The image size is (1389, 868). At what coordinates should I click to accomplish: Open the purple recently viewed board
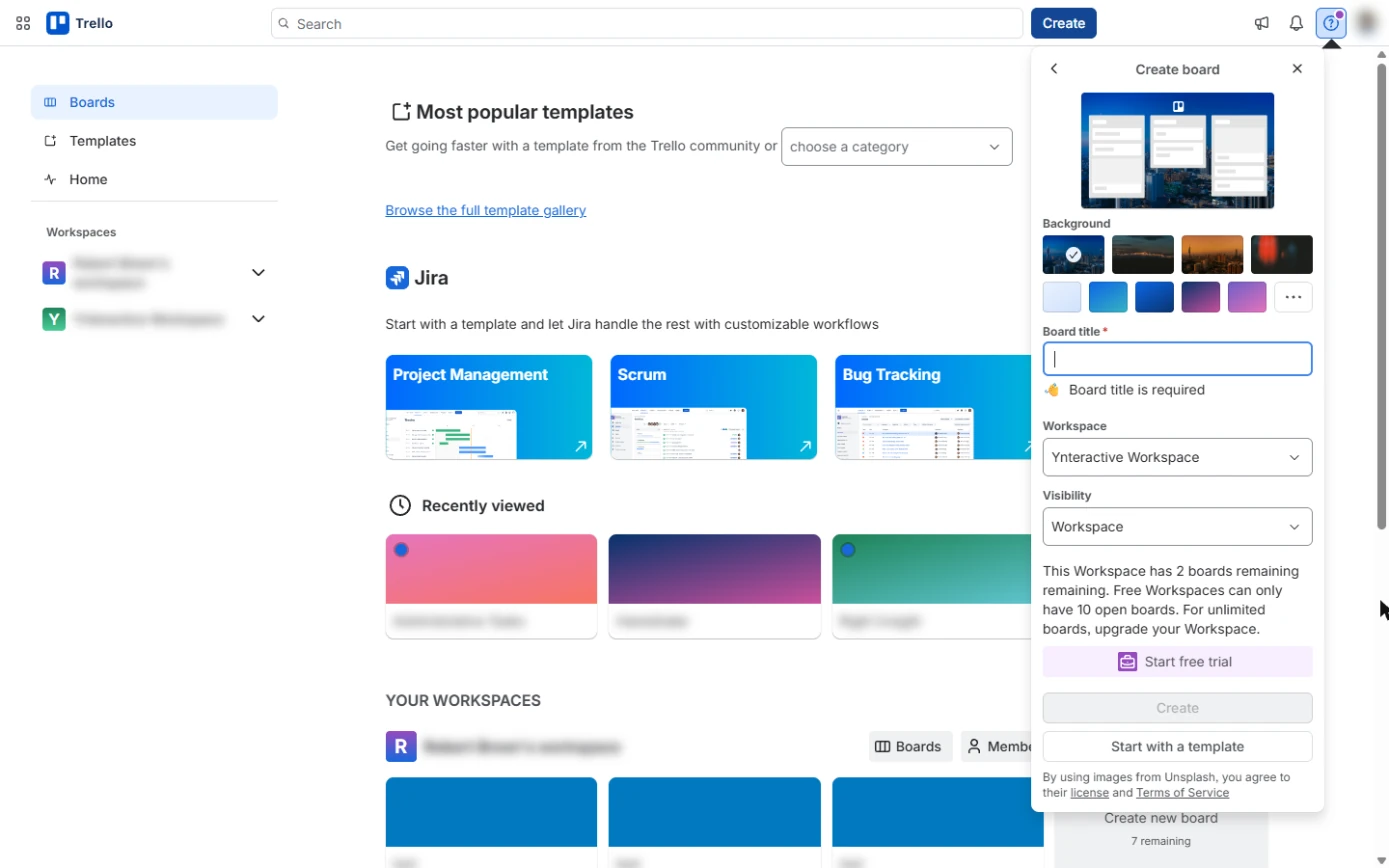click(715, 586)
